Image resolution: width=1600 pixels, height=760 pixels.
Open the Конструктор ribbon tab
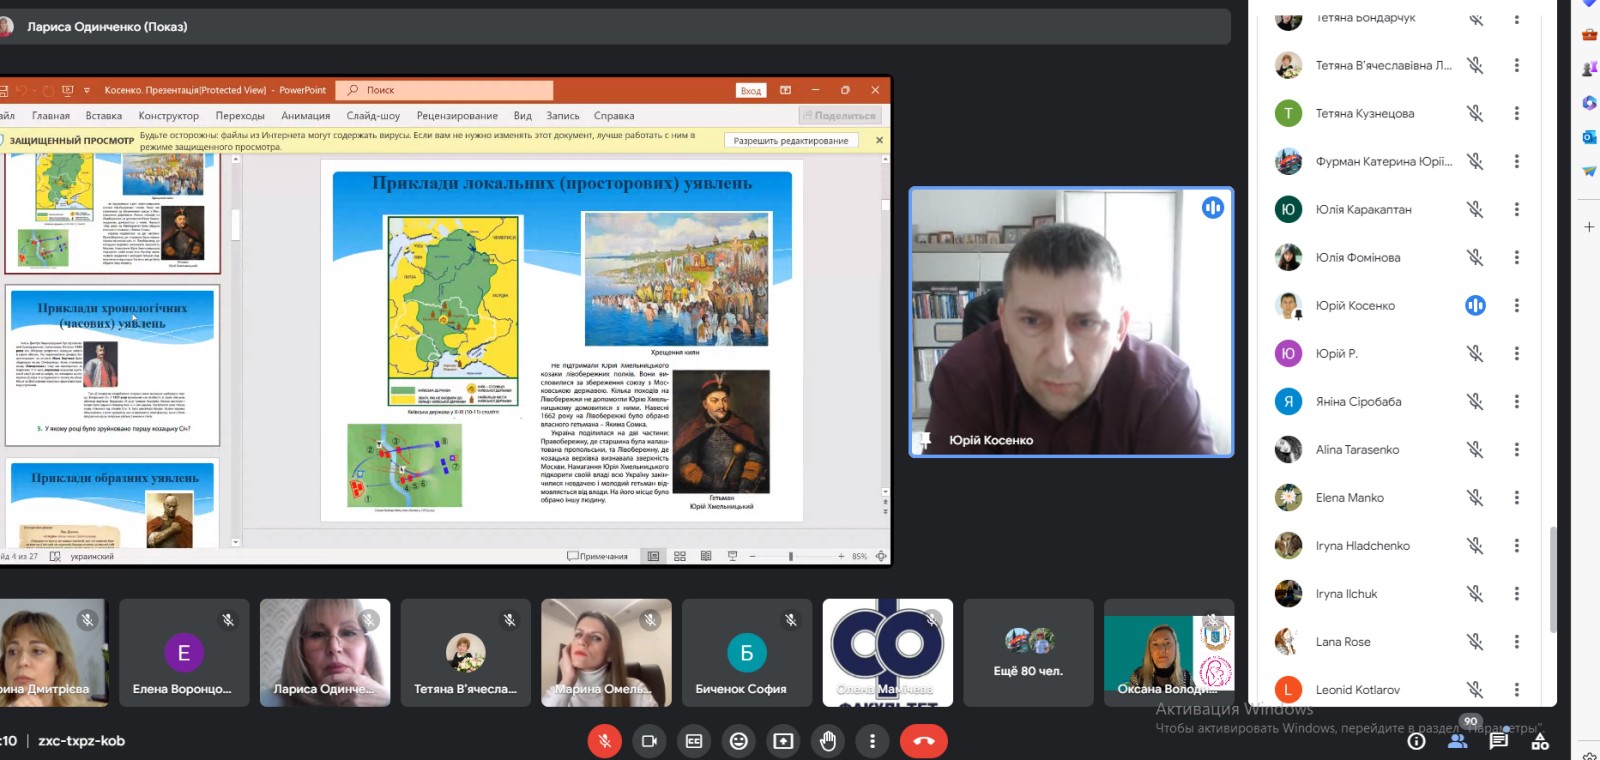point(168,116)
